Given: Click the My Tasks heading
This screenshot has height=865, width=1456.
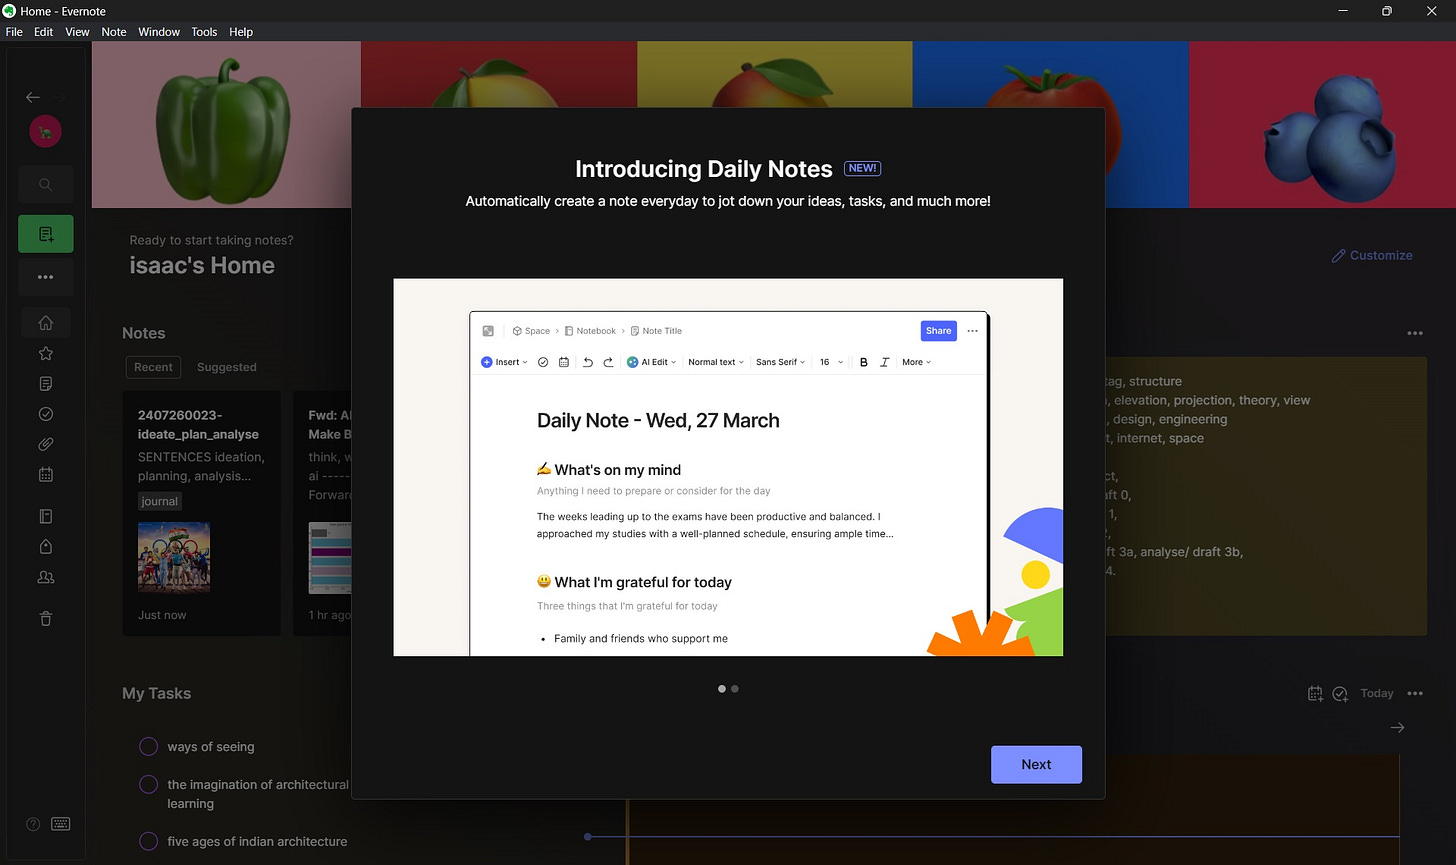Looking at the screenshot, I should pyautogui.click(x=156, y=693).
